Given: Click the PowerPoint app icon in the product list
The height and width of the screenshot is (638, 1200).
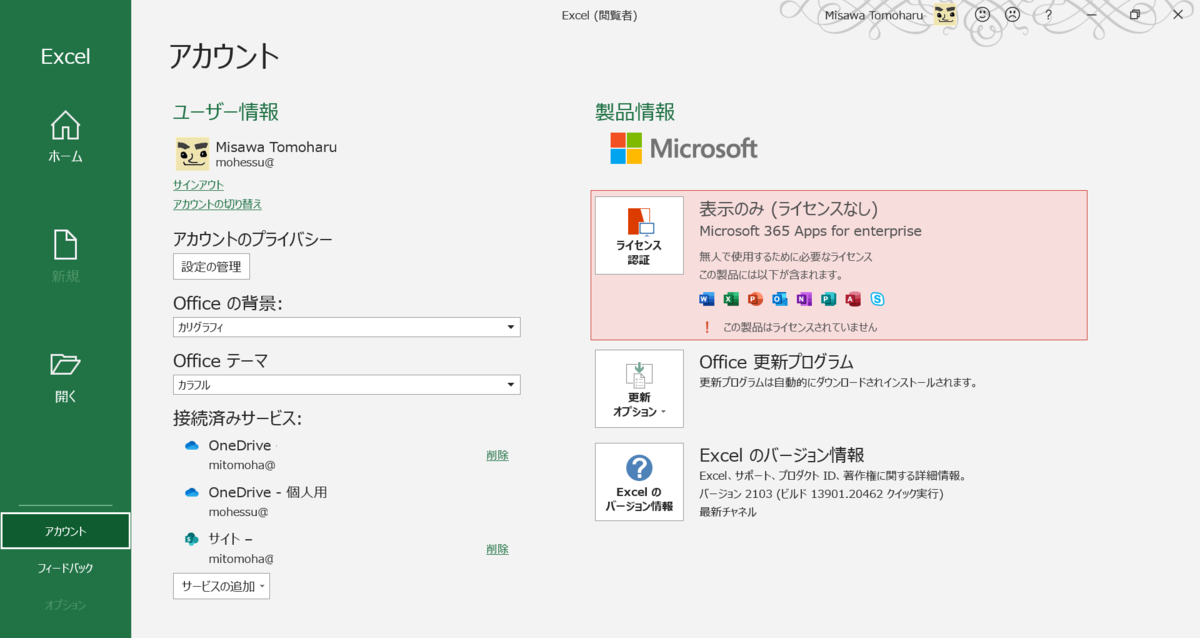Looking at the screenshot, I should point(755,299).
